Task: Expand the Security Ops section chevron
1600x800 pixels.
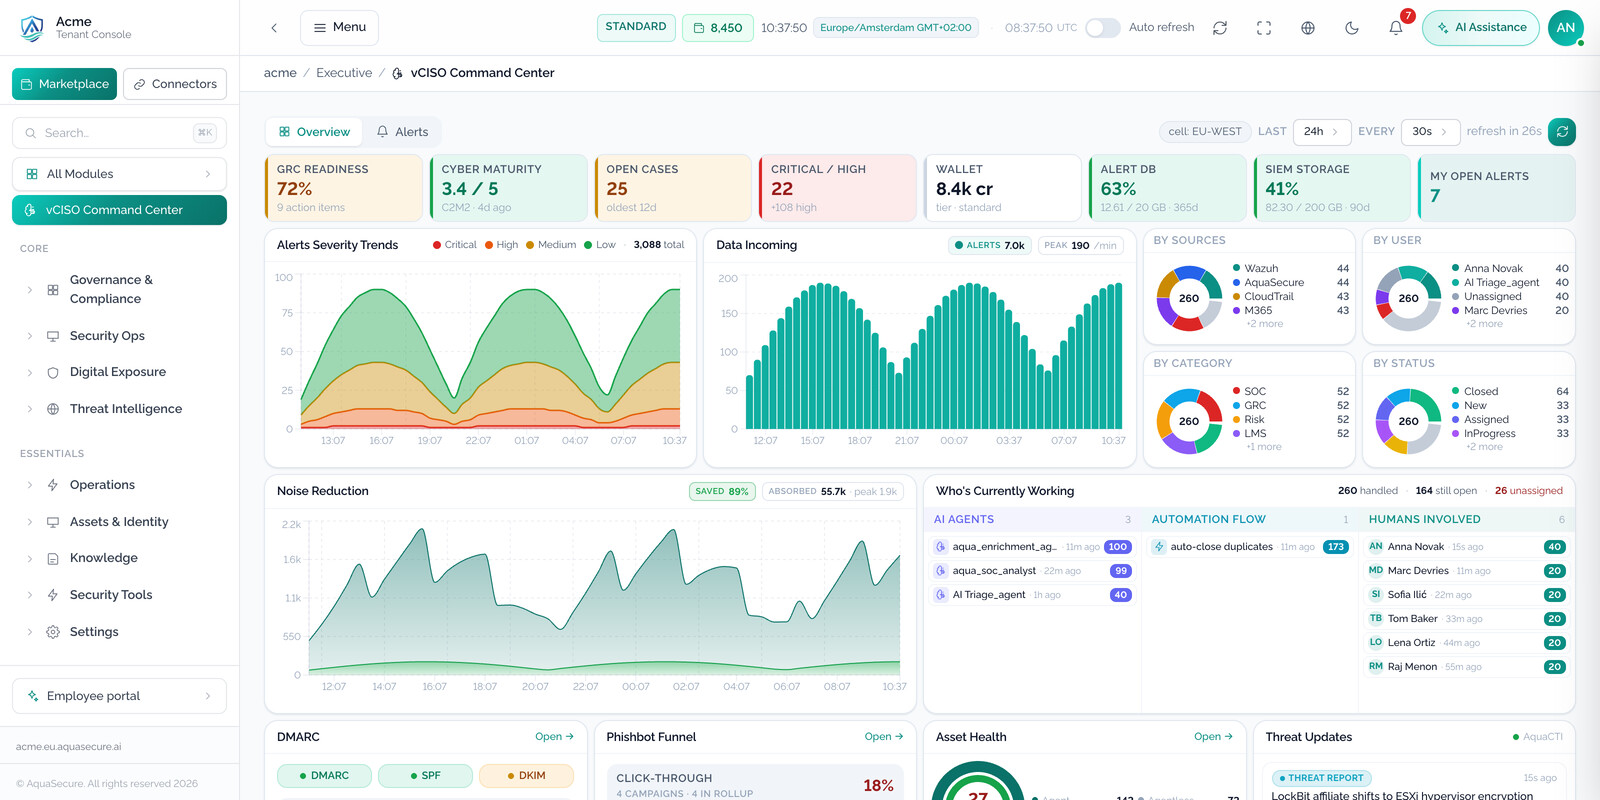Action: (29, 336)
